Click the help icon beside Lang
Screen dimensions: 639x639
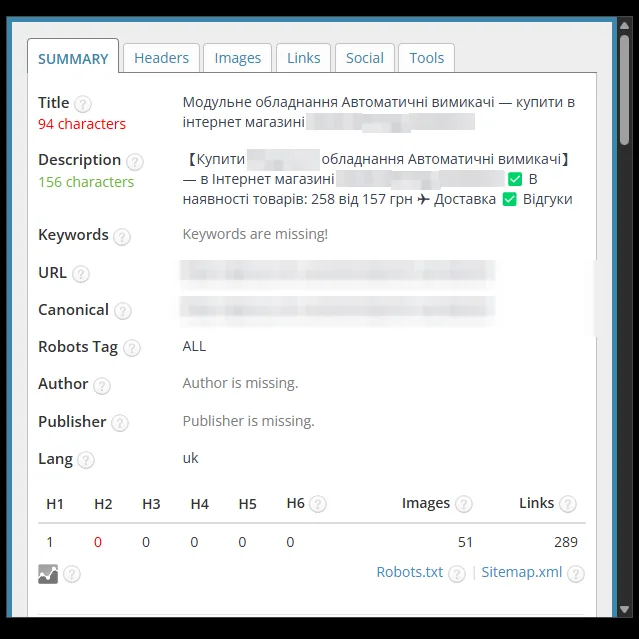86,460
